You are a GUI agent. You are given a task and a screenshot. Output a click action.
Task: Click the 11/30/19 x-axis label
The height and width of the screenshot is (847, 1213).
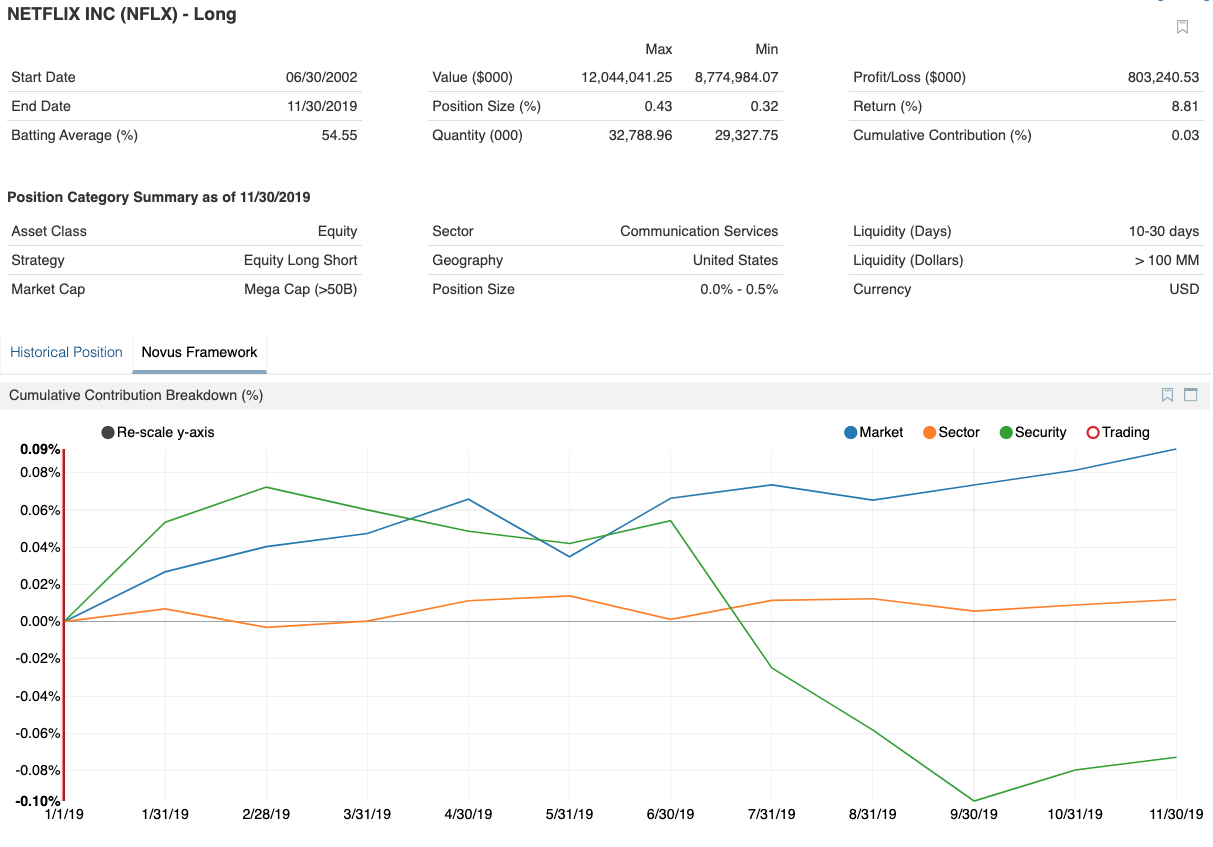1175,815
